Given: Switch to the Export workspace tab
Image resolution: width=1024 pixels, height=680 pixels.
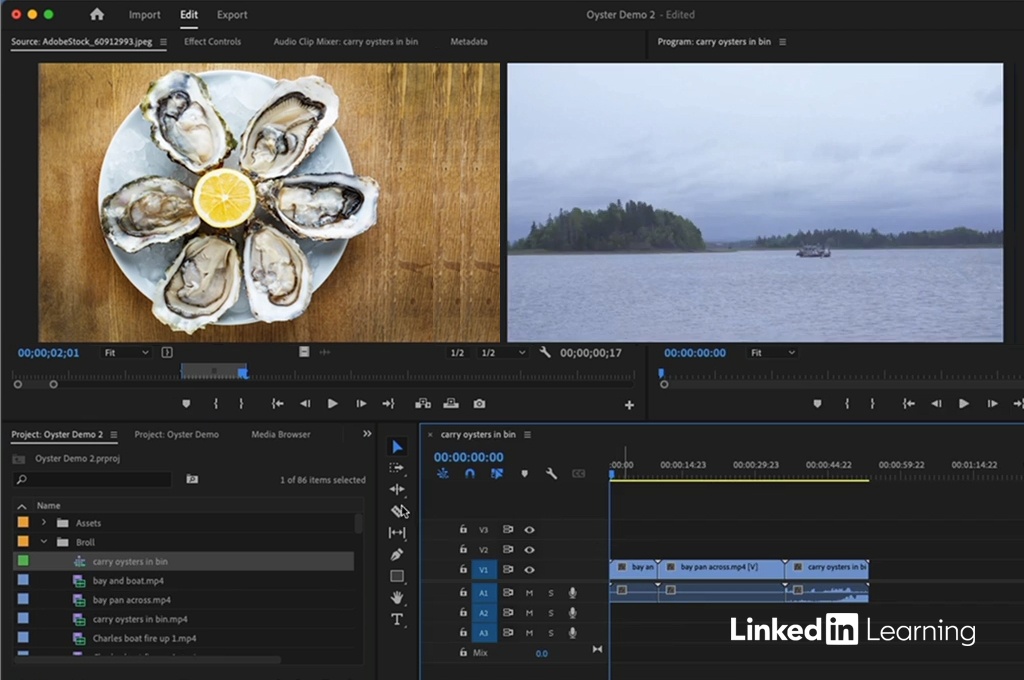Looking at the screenshot, I should tap(232, 15).
